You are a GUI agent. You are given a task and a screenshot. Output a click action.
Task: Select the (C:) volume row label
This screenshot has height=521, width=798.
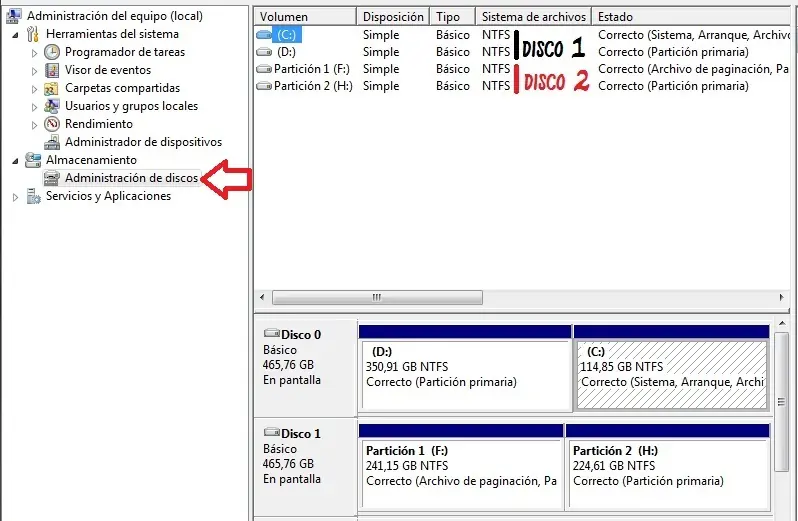click(x=287, y=35)
